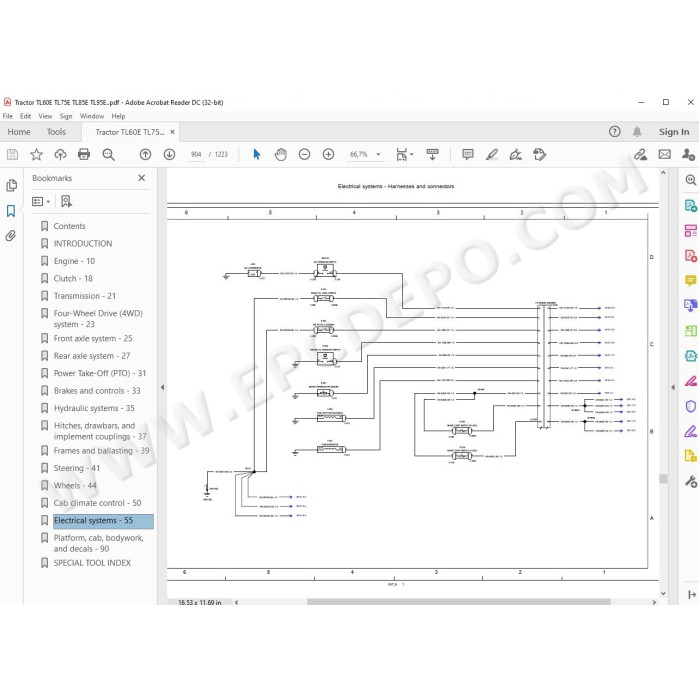
Task: Activate the Hand pan tool
Action: 280,154
